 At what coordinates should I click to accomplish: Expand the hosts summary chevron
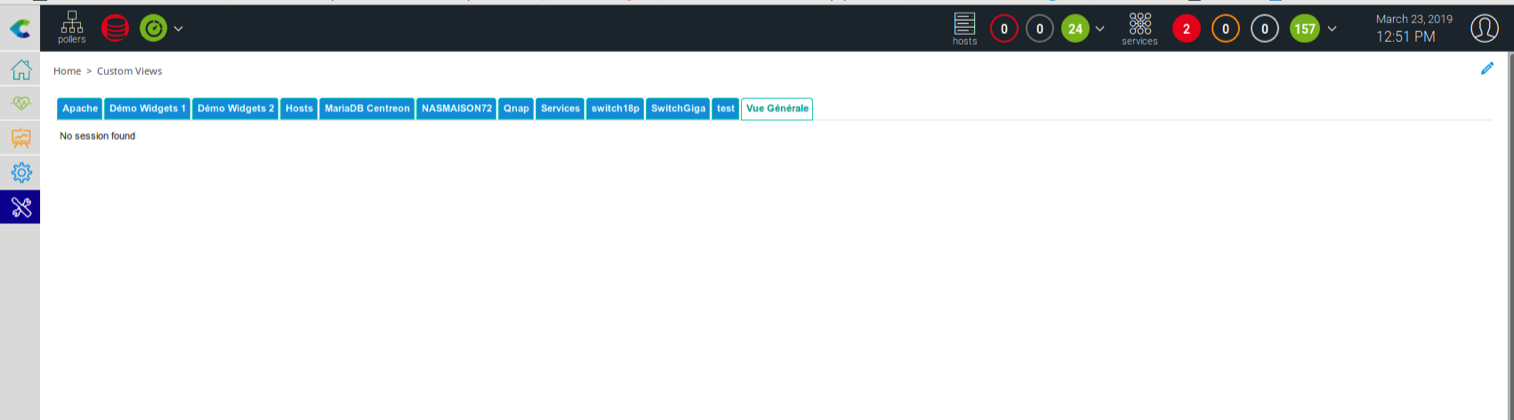click(x=1100, y=29)
